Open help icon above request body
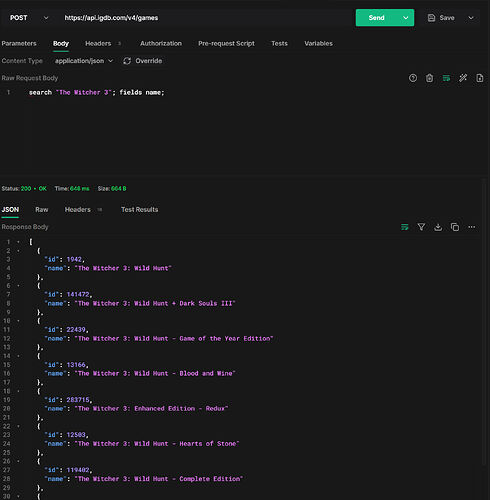The image size is (490, 500). (x=413, y=78)
